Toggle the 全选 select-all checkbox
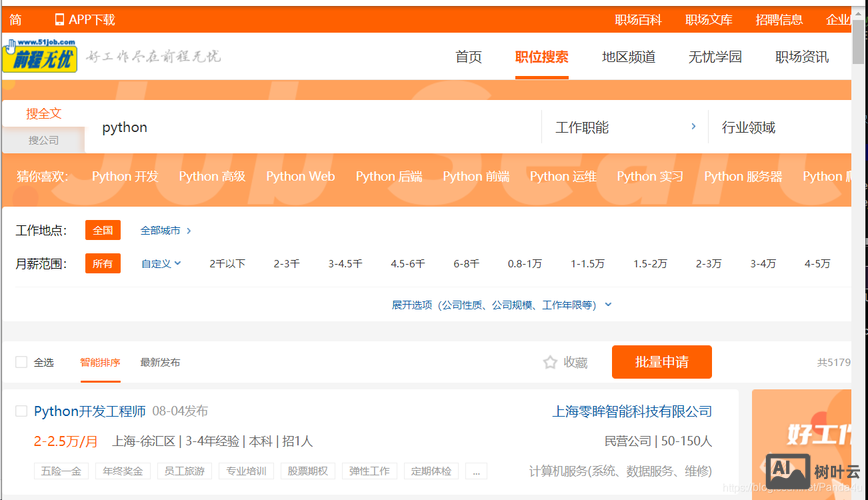The image size is (868, 500). 21,362
